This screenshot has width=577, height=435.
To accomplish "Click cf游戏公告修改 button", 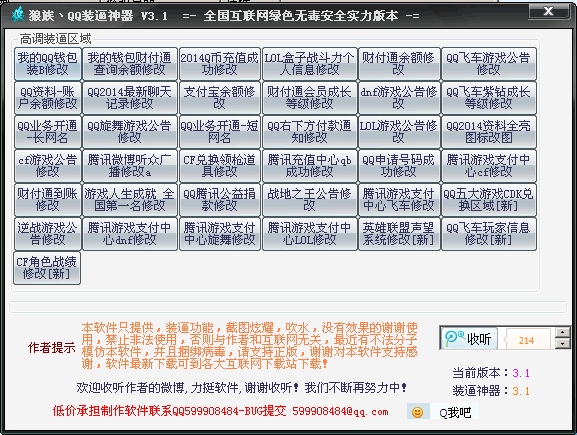I will [x=47, y=166].
